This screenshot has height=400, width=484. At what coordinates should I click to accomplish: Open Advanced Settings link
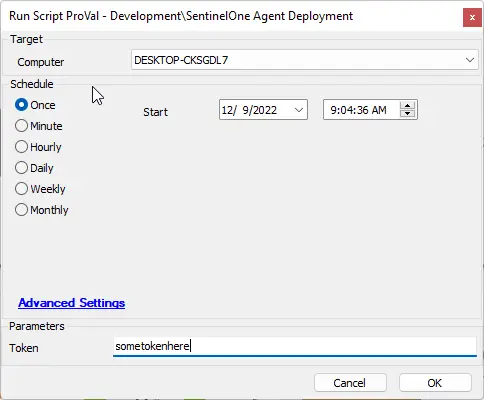click(72, 303)
